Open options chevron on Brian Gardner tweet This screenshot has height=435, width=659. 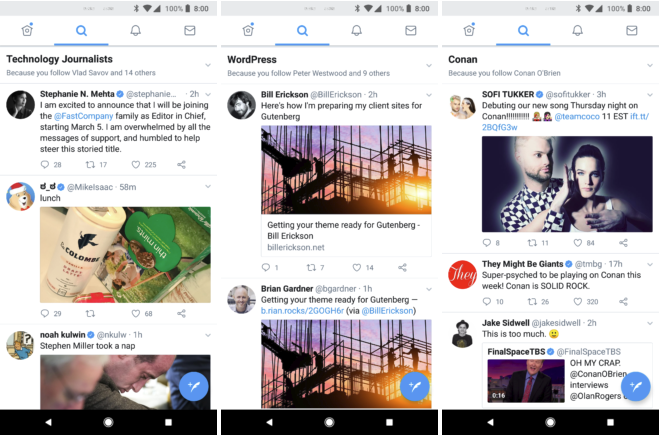pyautogui.click(x=429, y=289)
